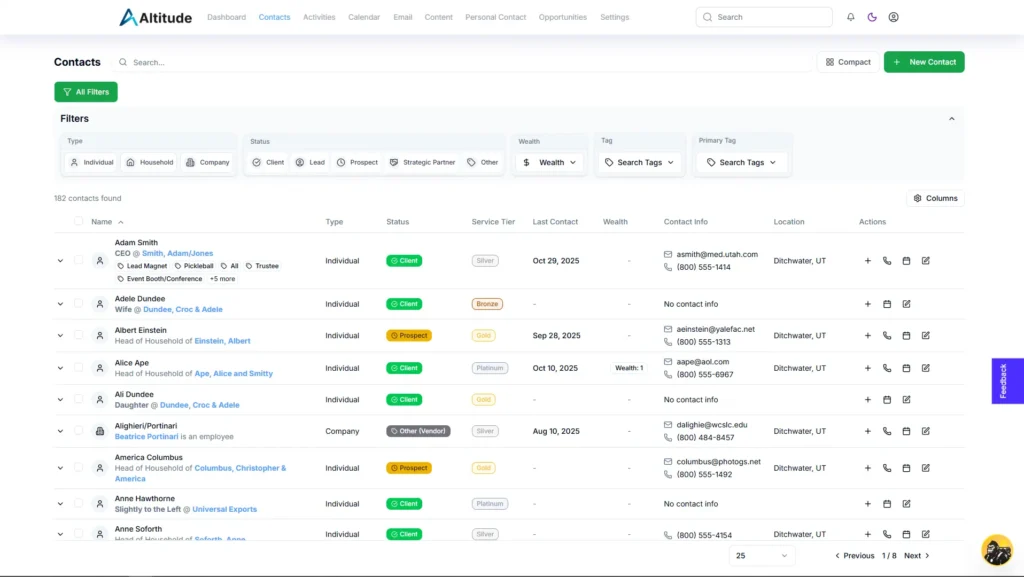Image resolution: width=1024 pixels, height=577 pixels.
Task: Open the Wealth filter dropdown
Action: [x=550, y=162]
